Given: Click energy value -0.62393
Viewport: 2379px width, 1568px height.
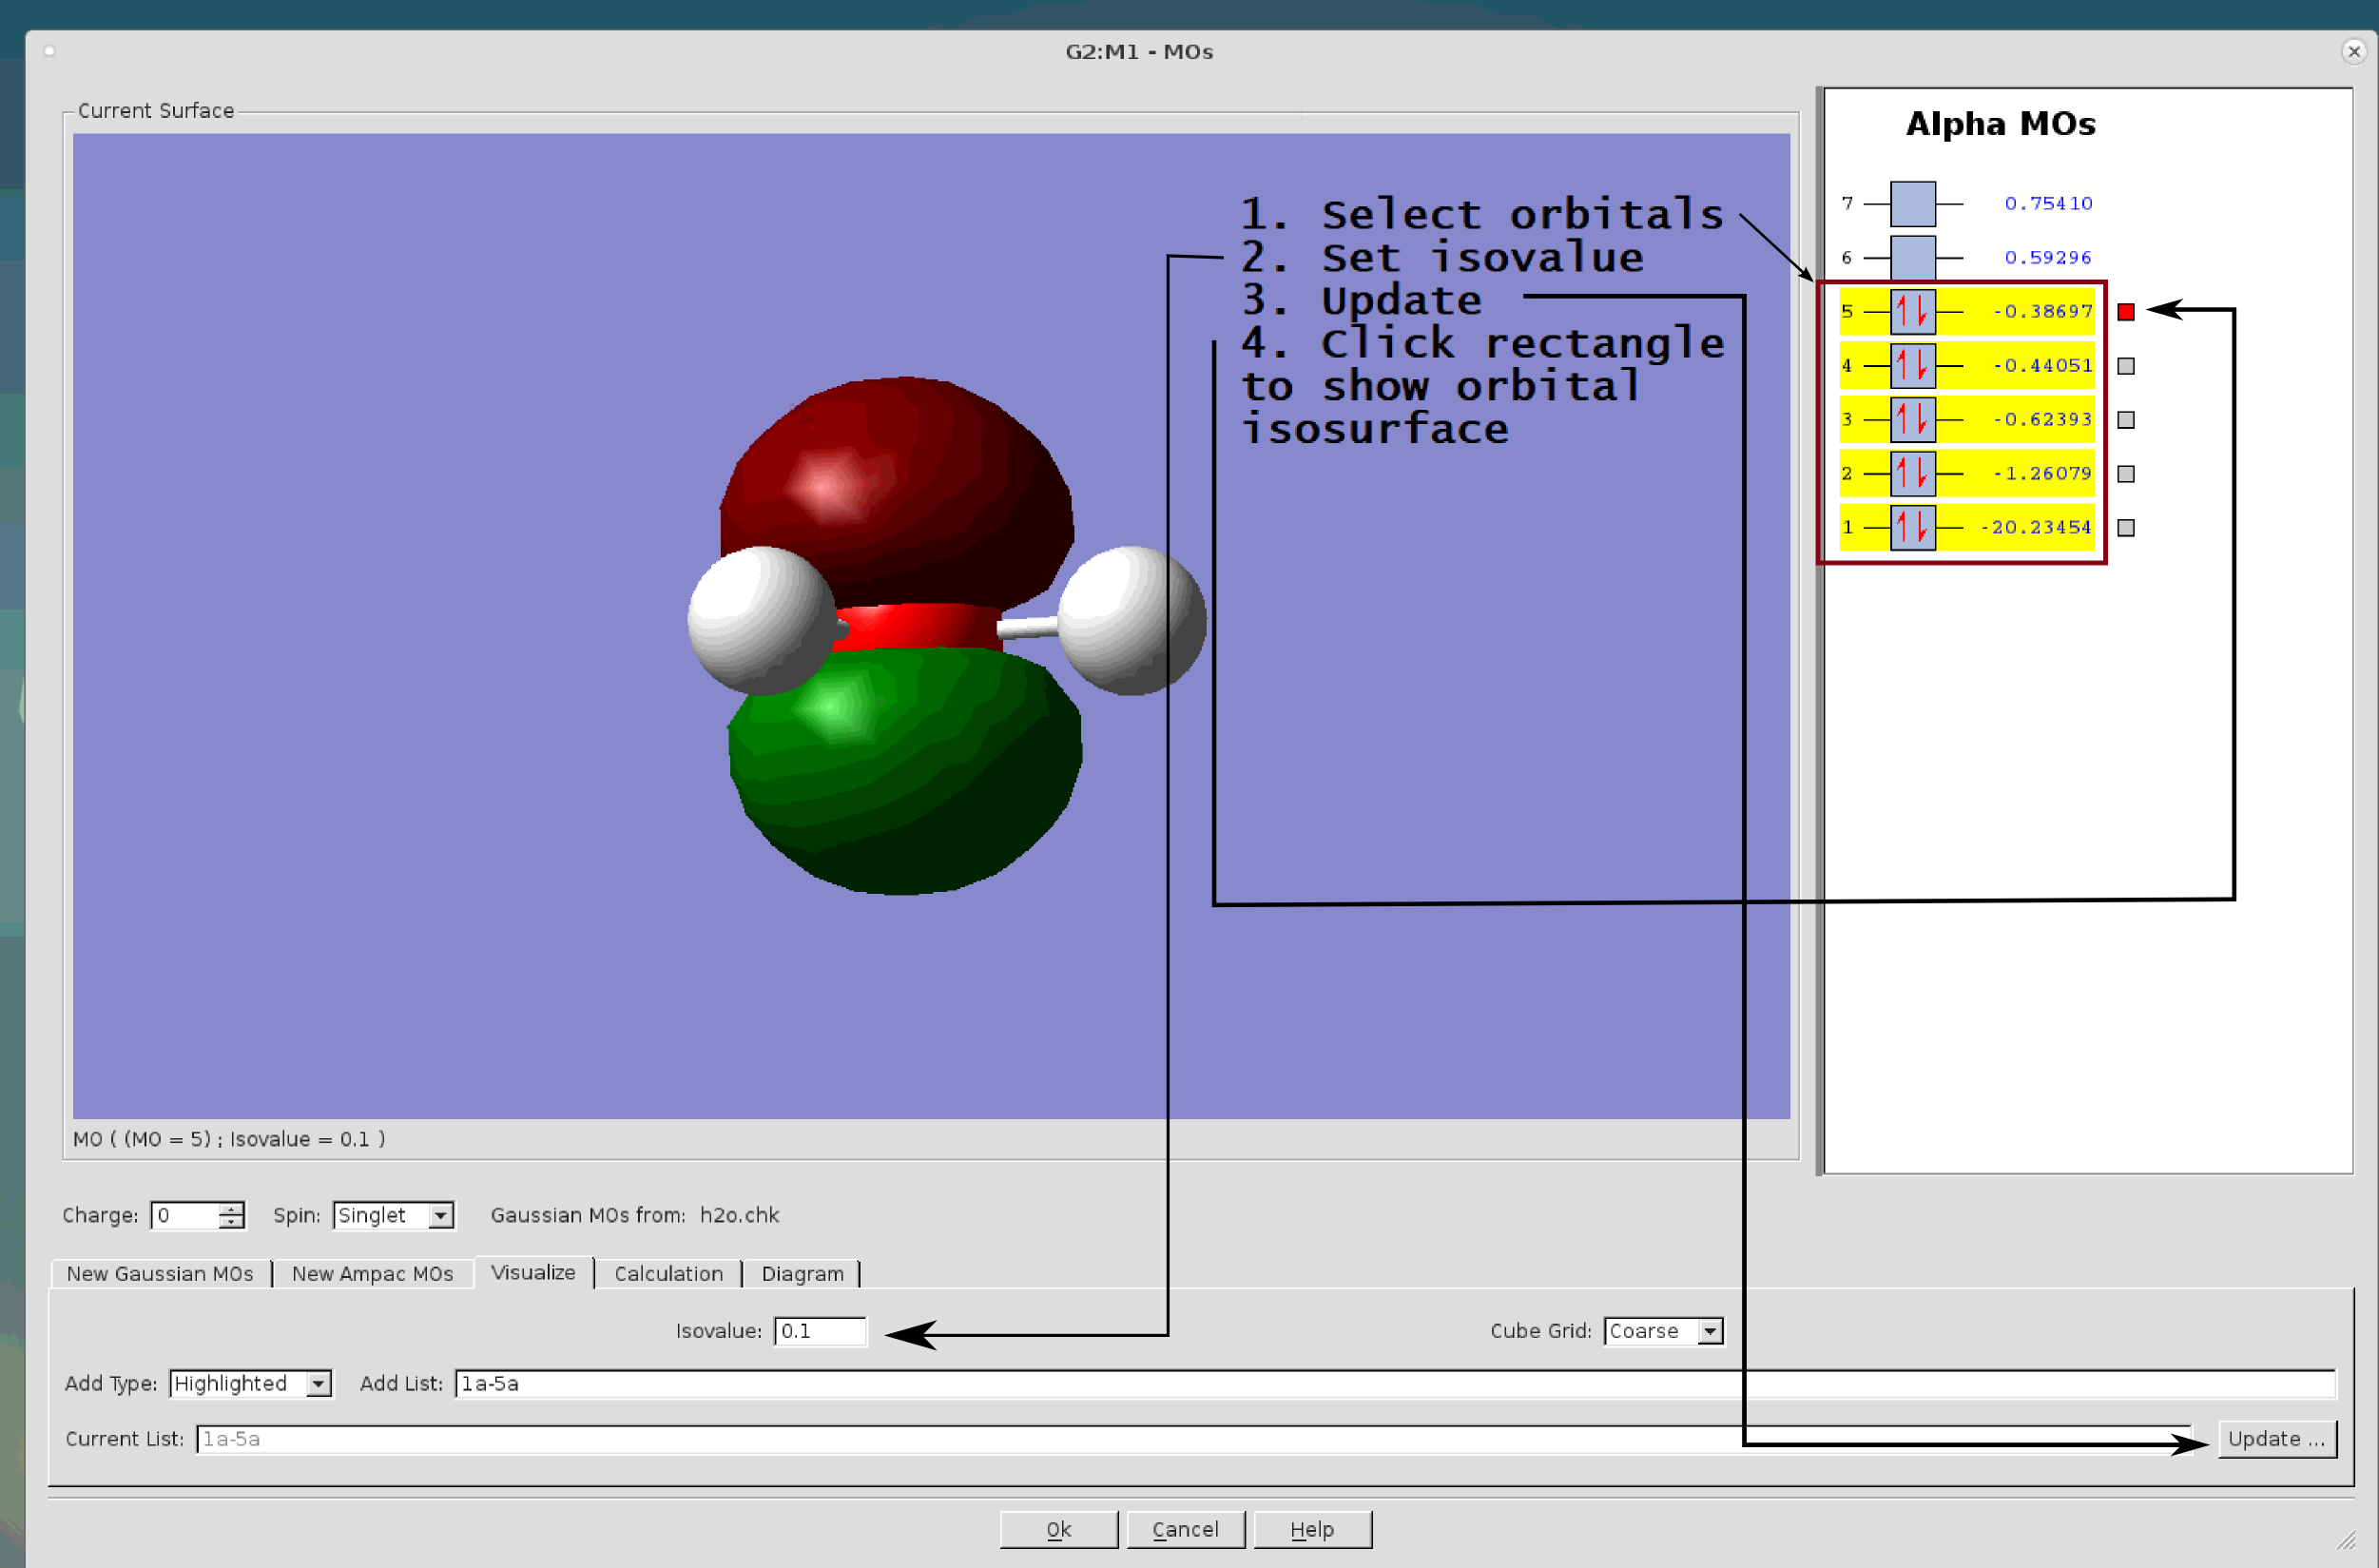Looking at the screenshot, I should [2042, 419].
